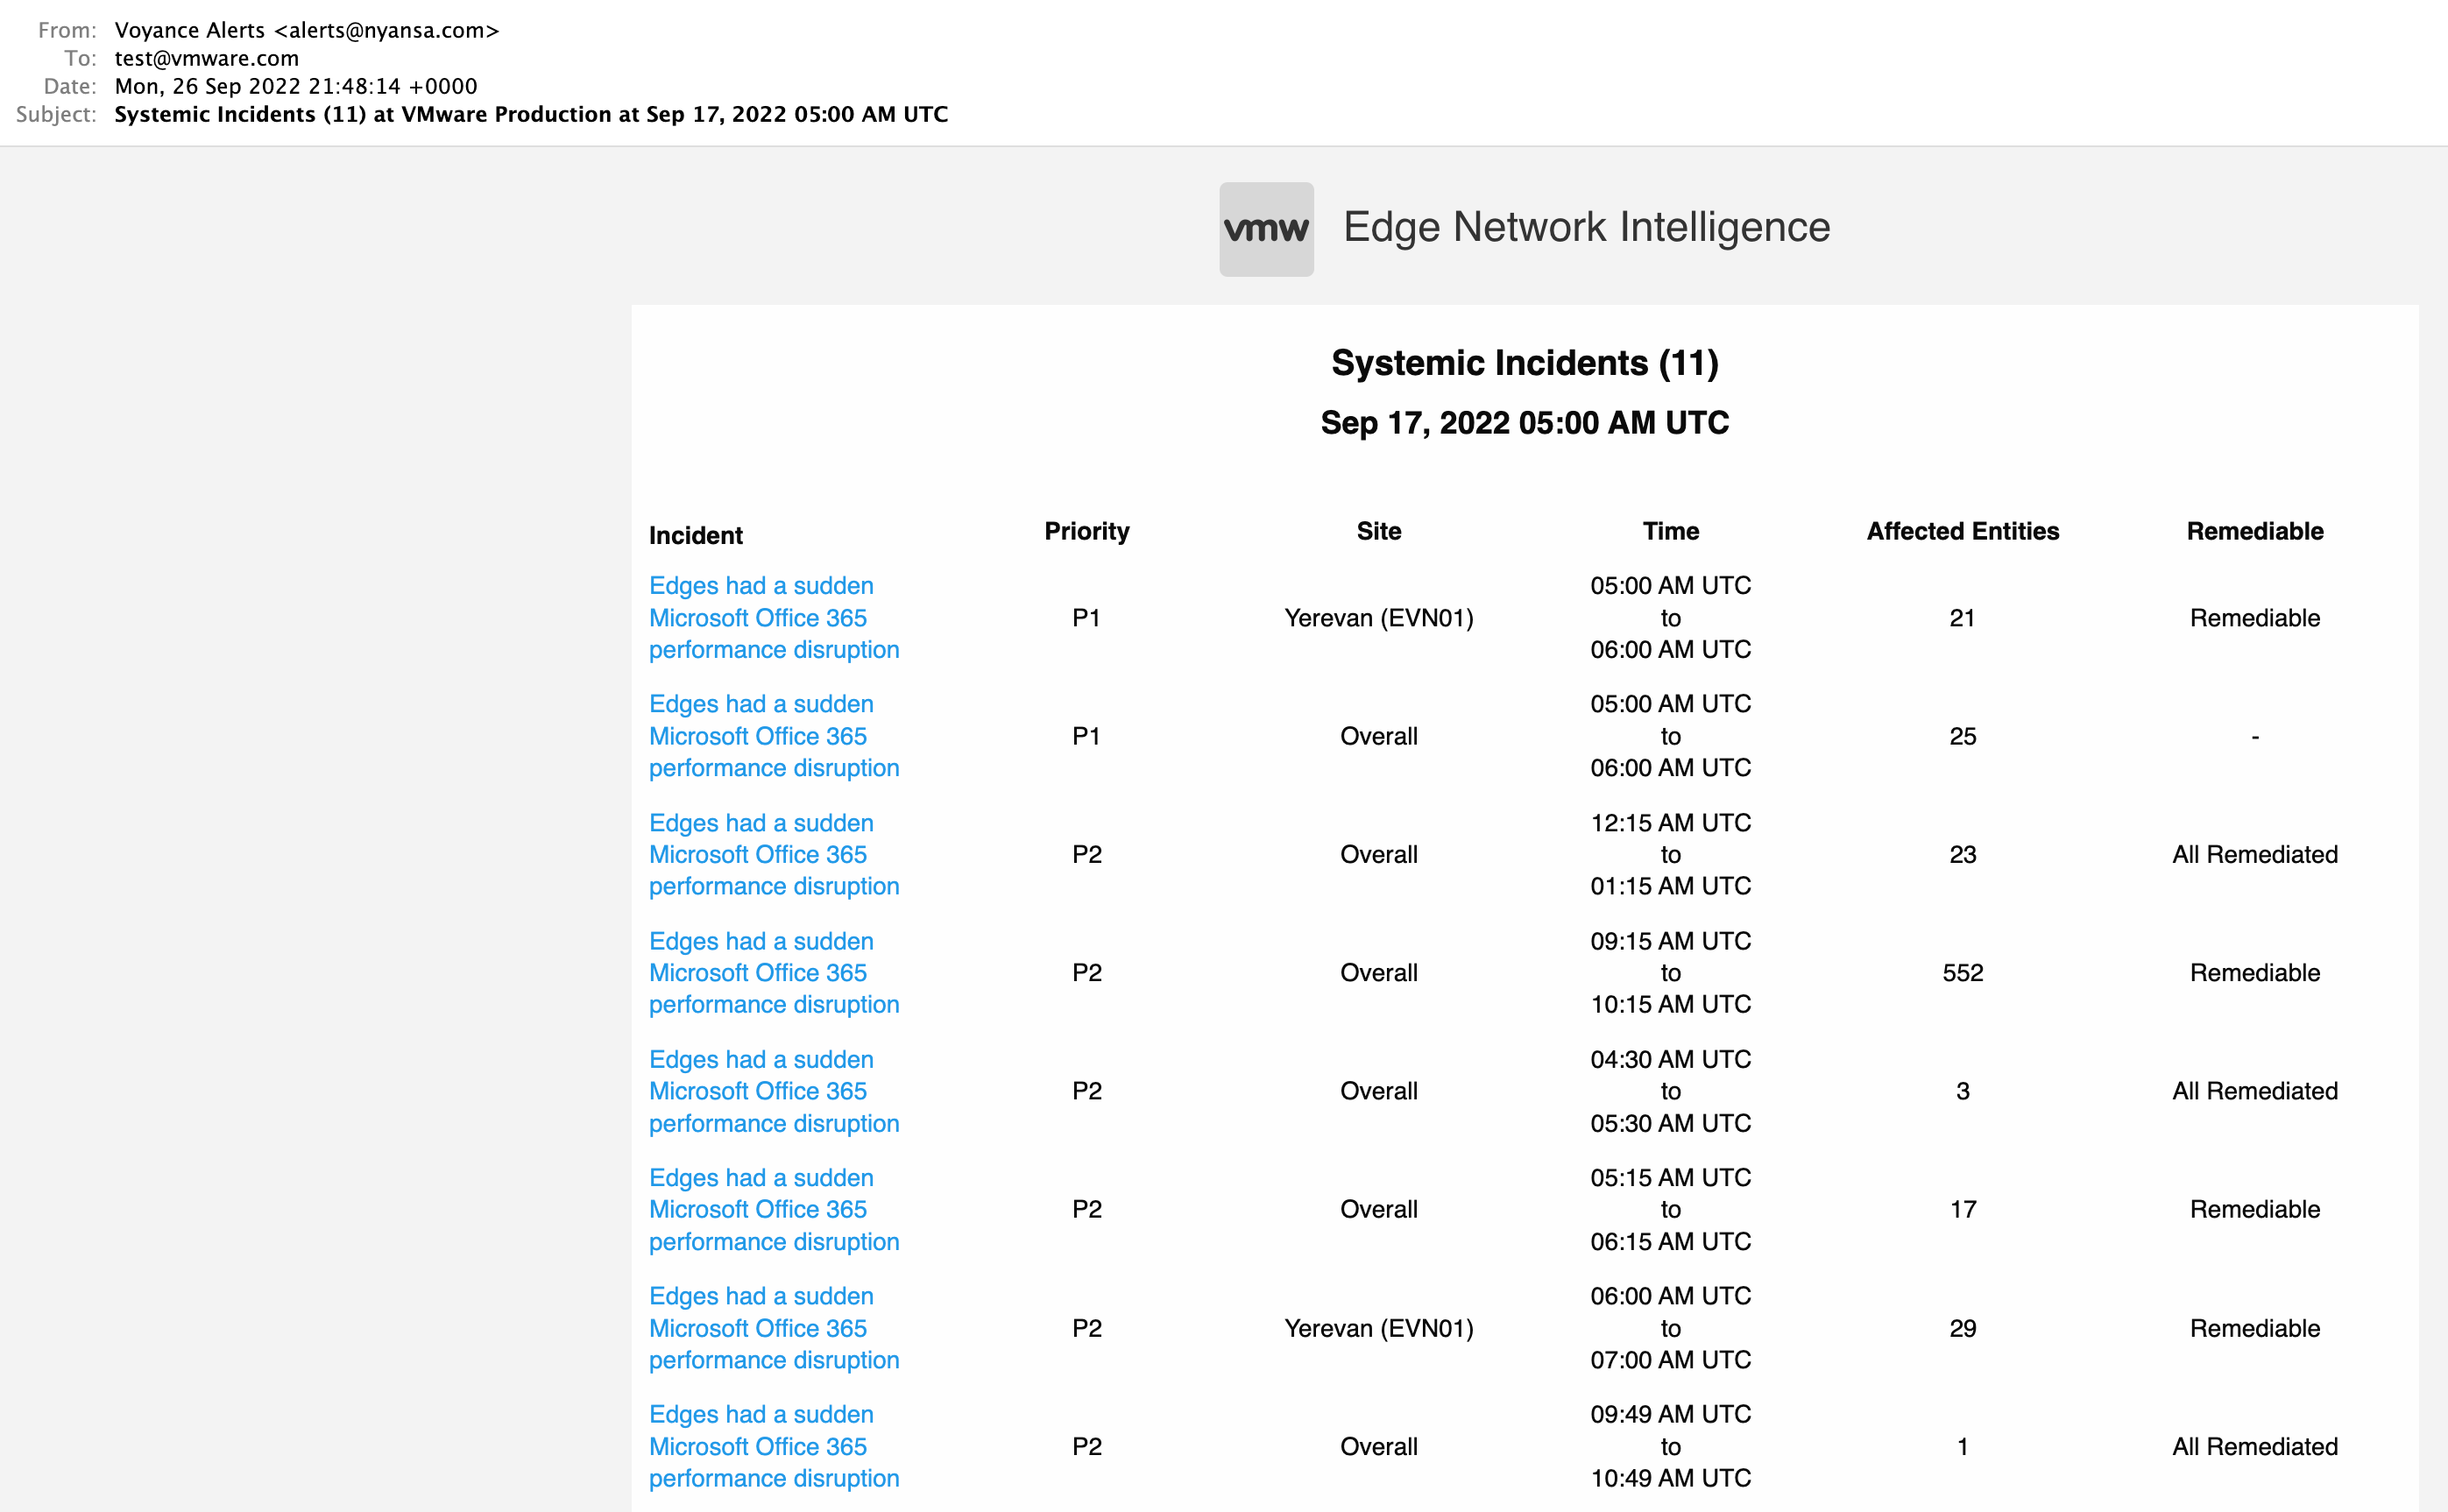The height and width of the screenshot is (1512, 2448).
Task: Click the Priority column header
Action: pos(1087,531)
